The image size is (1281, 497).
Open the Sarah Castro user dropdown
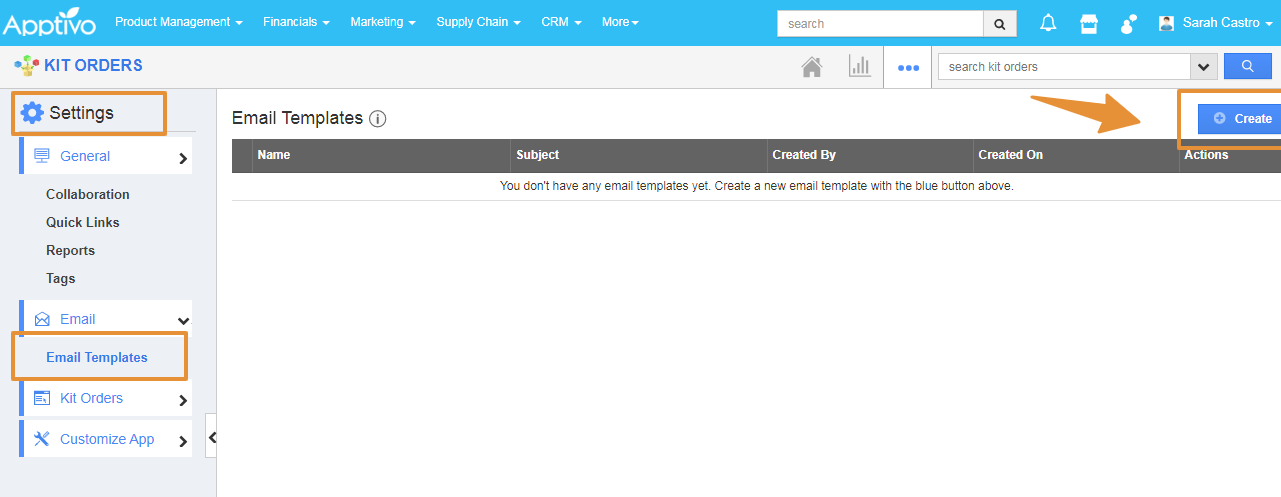pos(1227,22)
